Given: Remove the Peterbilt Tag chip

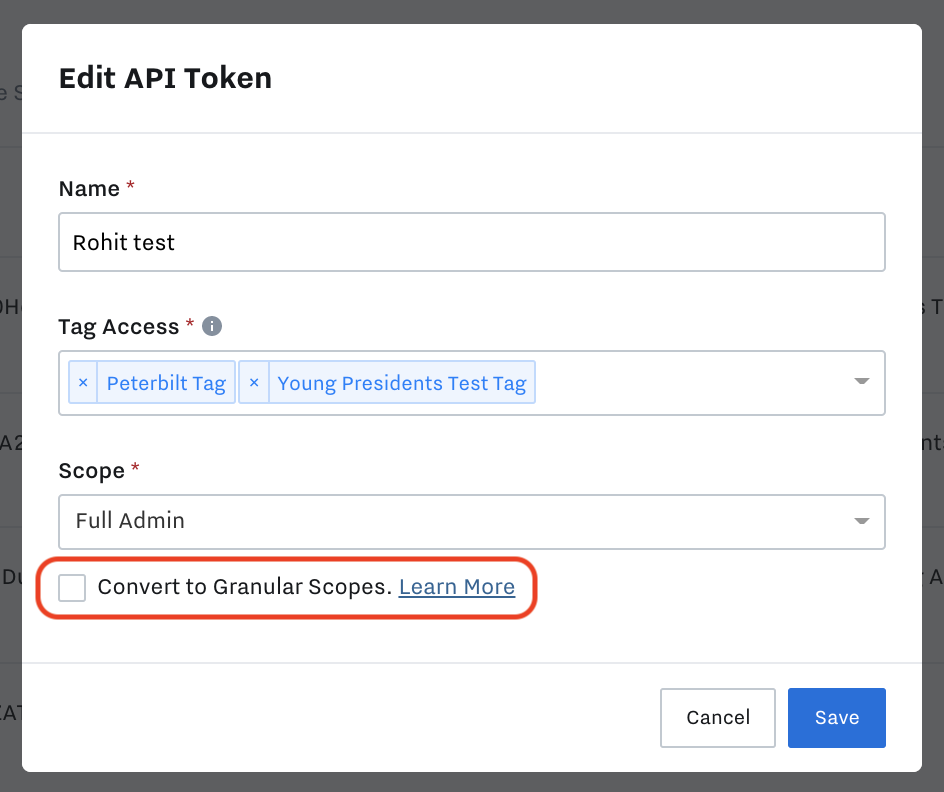Looking at the screenshot, I should pos(83,383).
